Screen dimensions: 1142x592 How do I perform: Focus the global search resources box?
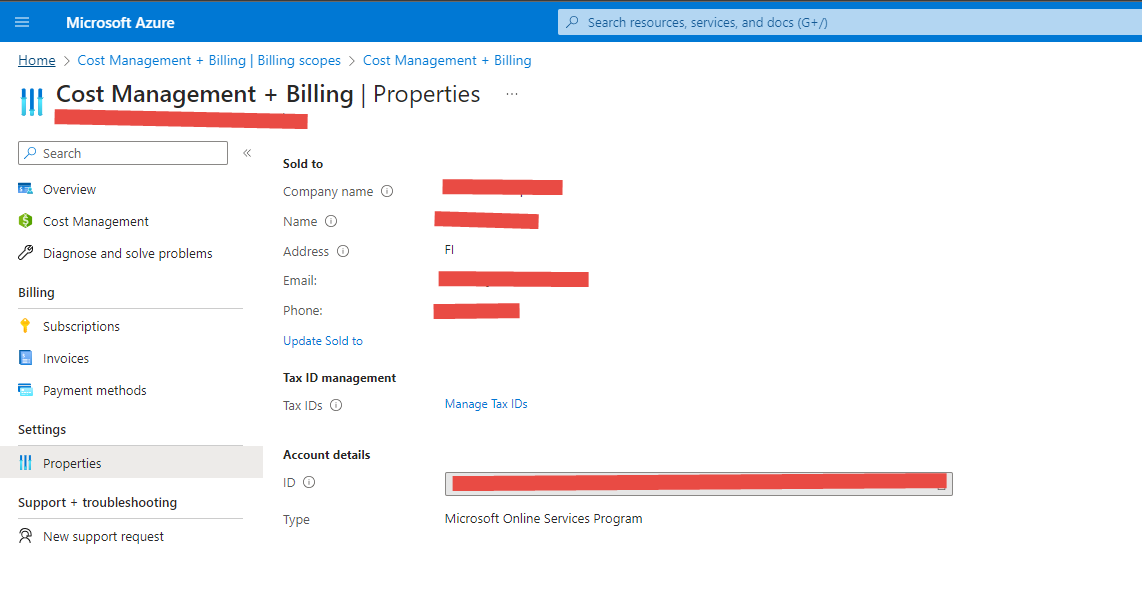coord(849,23)
